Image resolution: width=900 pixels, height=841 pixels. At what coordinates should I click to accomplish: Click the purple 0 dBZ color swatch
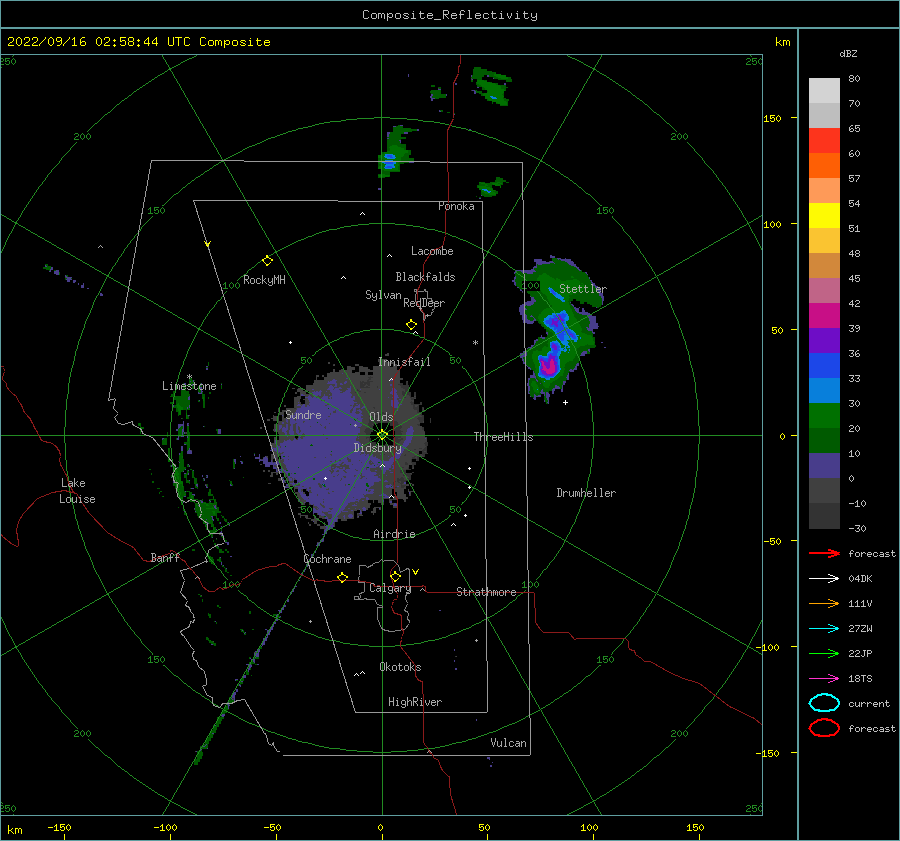point(824,465)
